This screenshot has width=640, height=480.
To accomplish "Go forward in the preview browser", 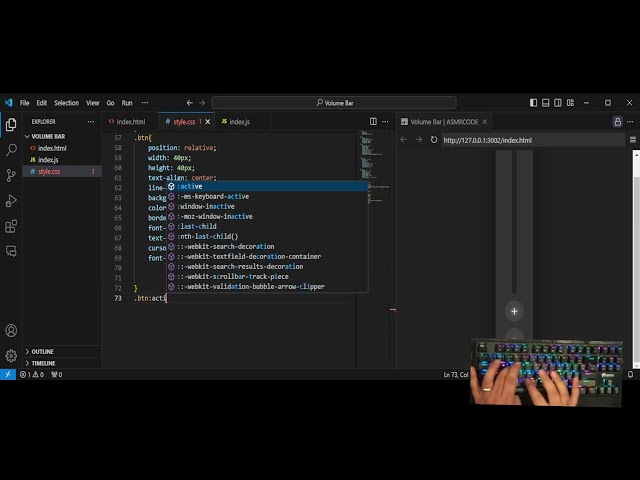I will tap(419, 140).
